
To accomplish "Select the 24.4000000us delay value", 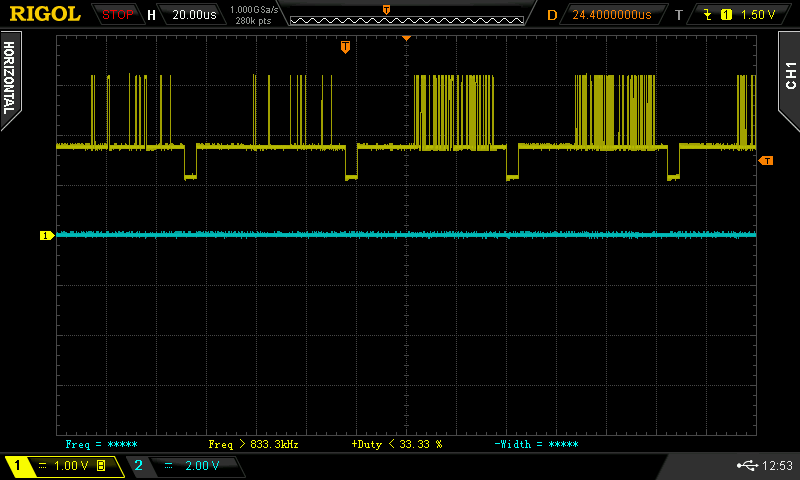I will 612,15.
